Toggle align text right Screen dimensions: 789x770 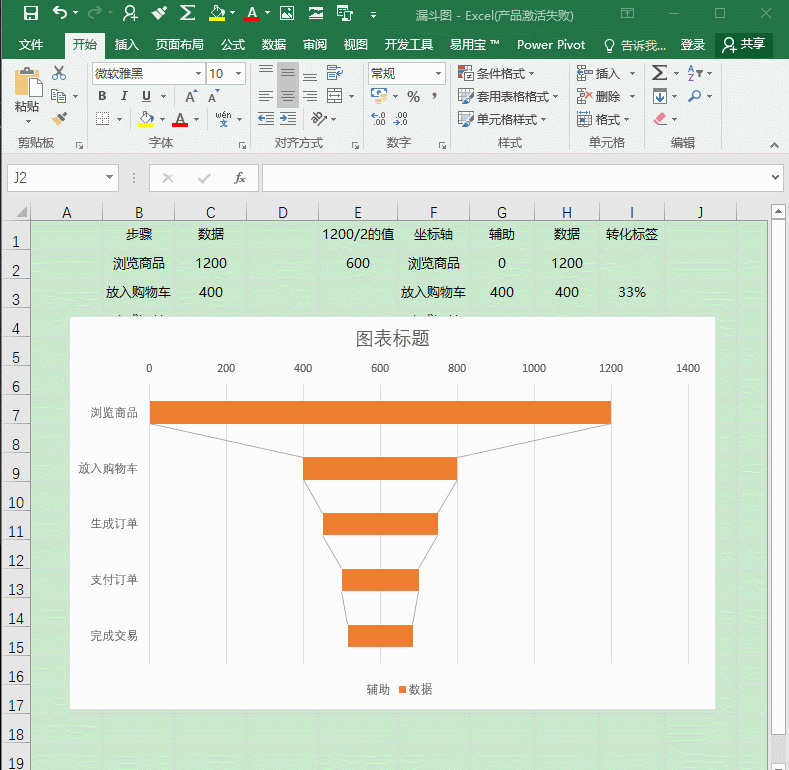(x=310, y=96)
